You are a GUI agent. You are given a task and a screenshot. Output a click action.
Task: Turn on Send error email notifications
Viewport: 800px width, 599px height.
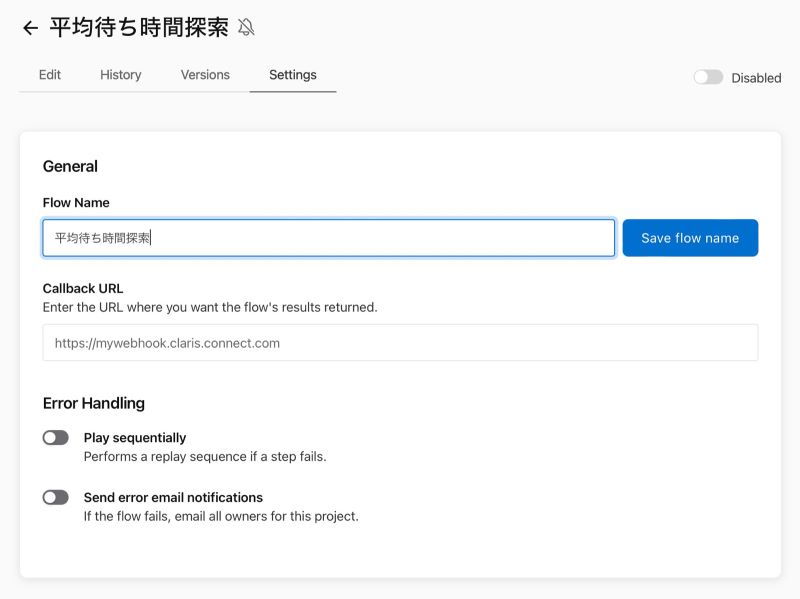pos(56,497)
